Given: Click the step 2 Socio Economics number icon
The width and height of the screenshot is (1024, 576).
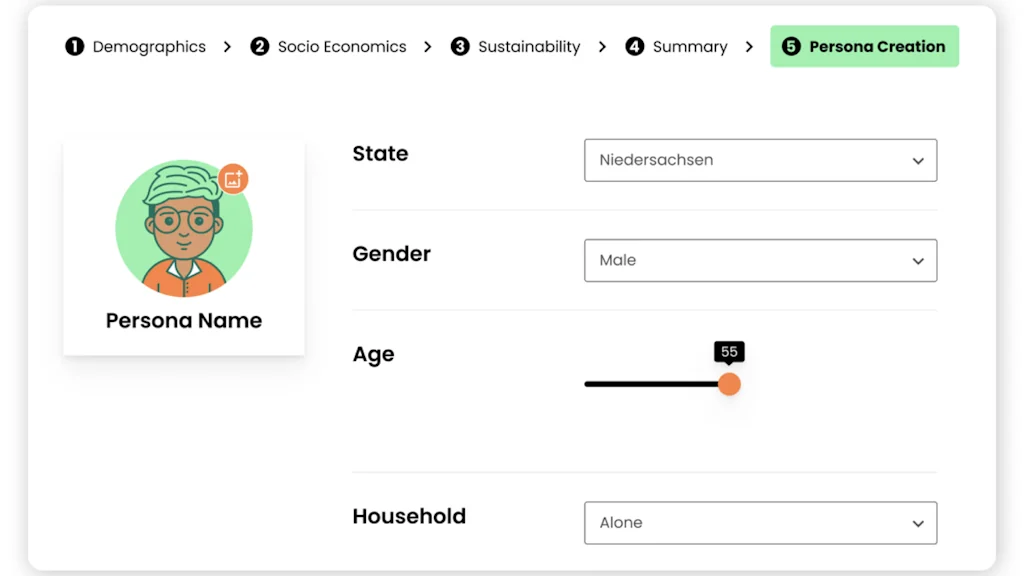Looking at the screenshot, I should [x=261, y=46].
